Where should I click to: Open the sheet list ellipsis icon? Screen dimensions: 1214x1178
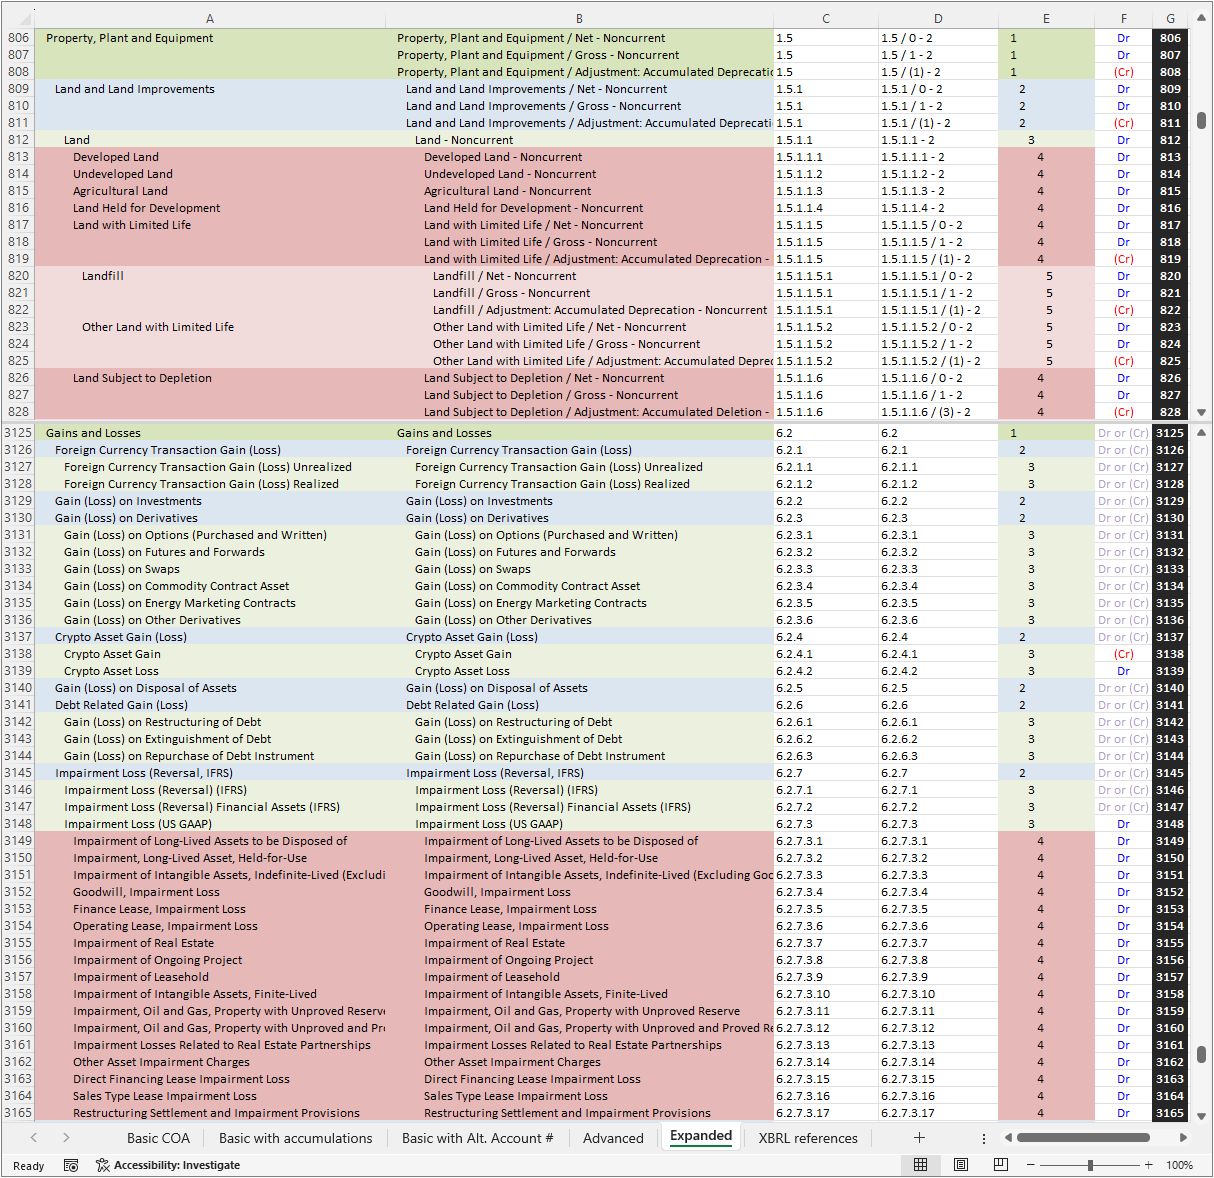click(983, 1137)
